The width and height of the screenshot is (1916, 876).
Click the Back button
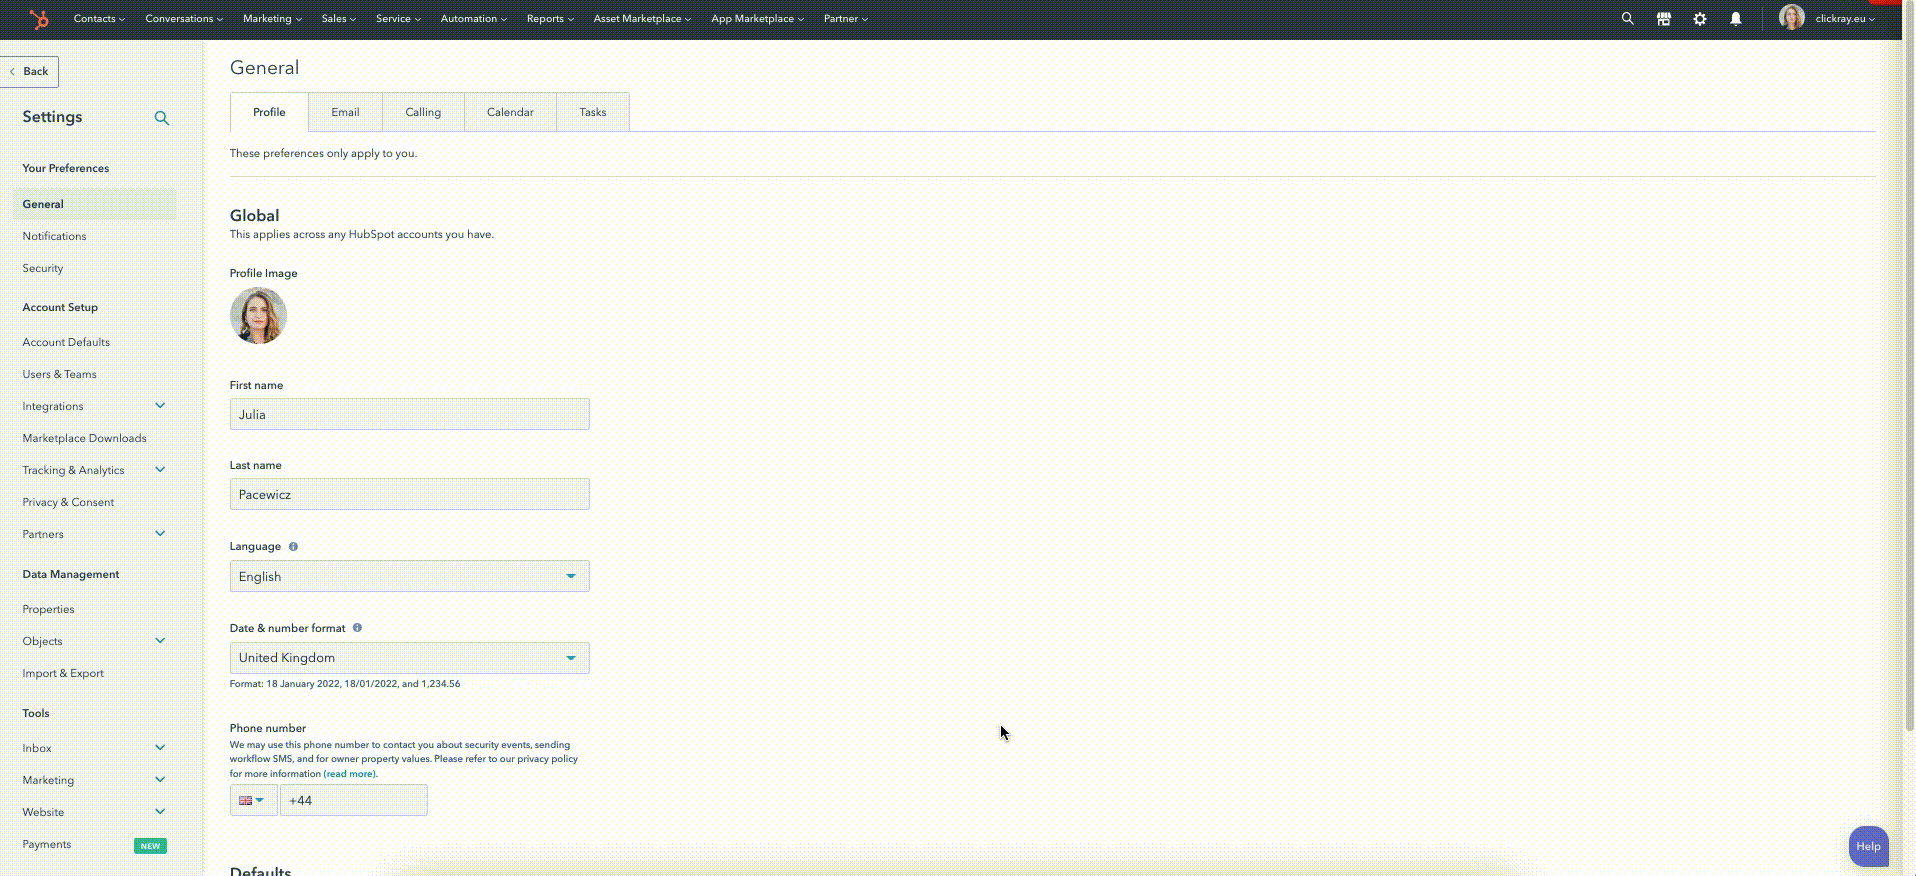(29, 72)
